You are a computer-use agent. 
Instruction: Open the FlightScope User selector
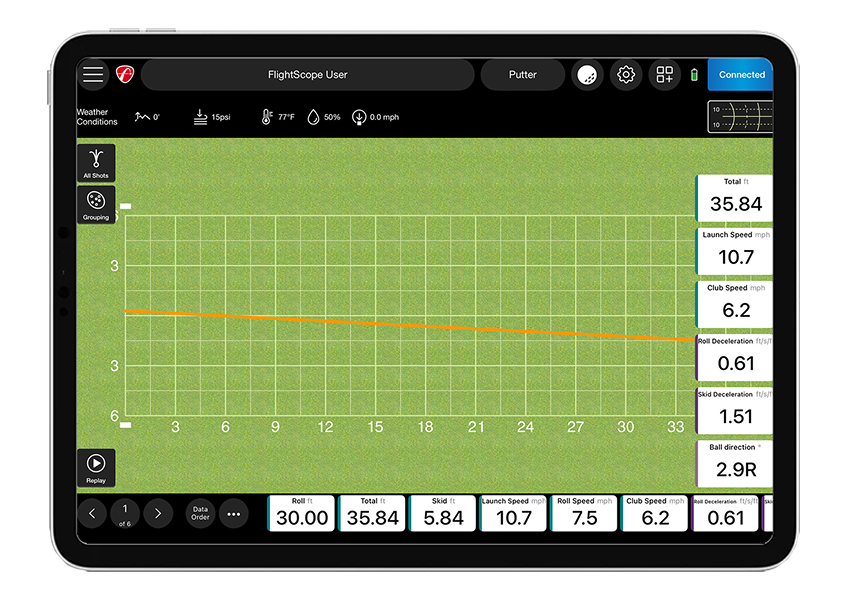307,75
